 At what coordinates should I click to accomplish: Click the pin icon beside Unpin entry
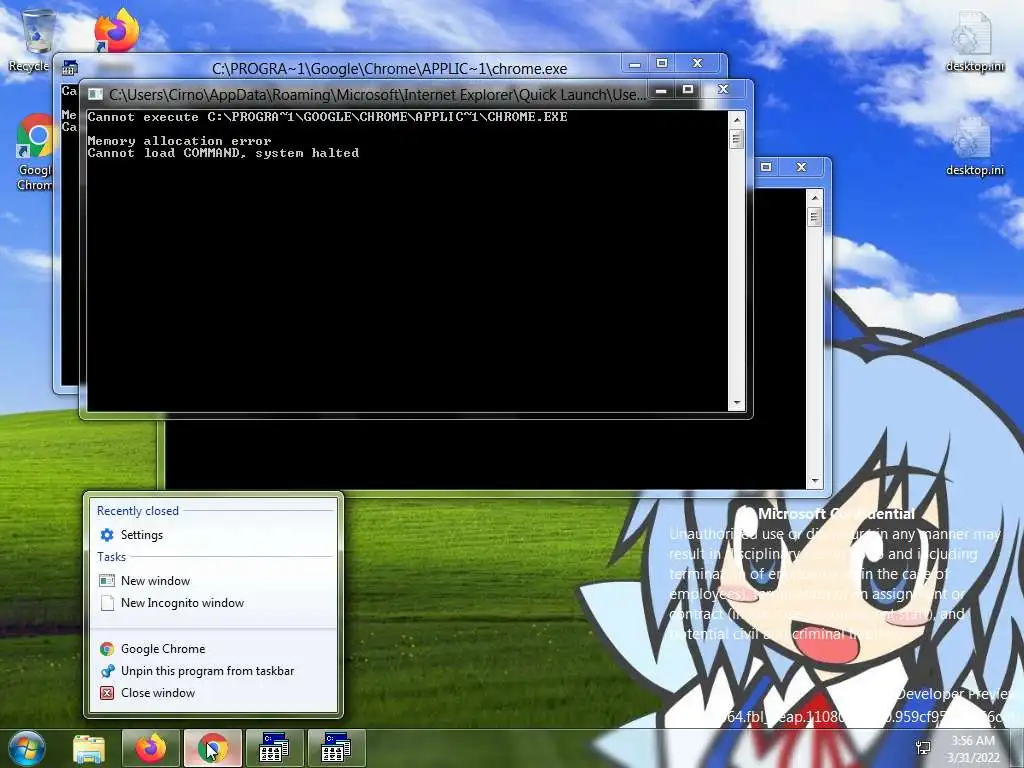coord(107,671)
